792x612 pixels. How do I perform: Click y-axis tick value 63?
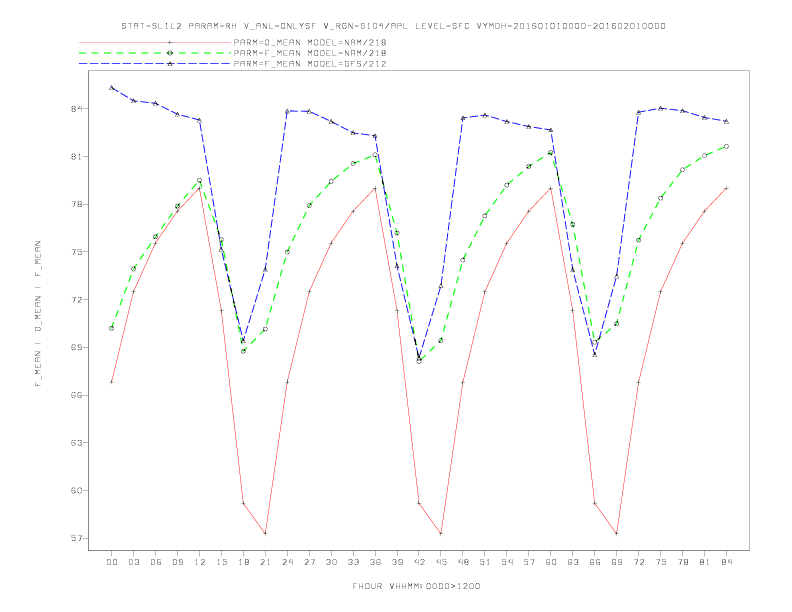pos(77,443)
